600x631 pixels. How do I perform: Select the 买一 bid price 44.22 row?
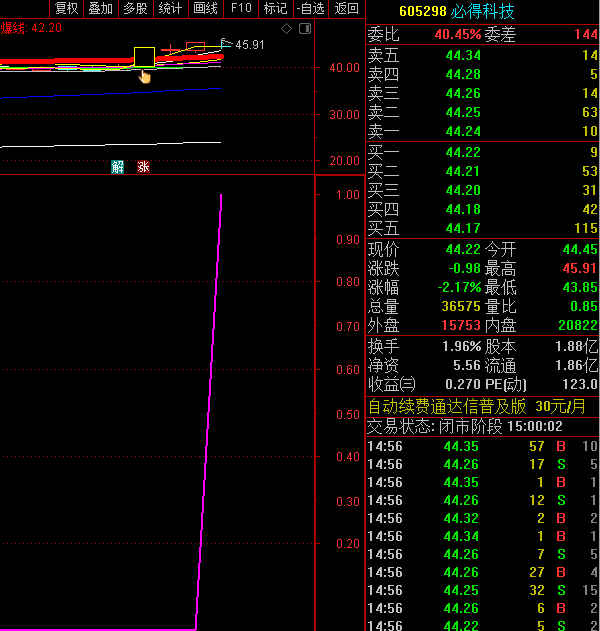482,152
